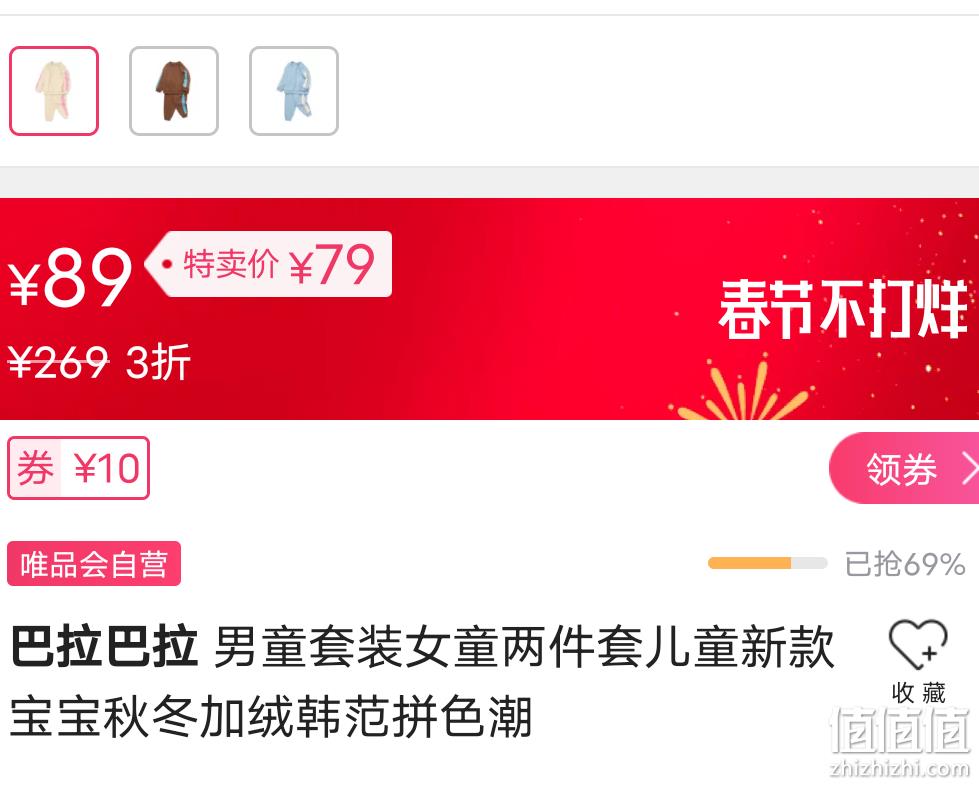Select the cream-colored outfit thumbnail
Screen dimensions: 979x786
pos(54,91)
